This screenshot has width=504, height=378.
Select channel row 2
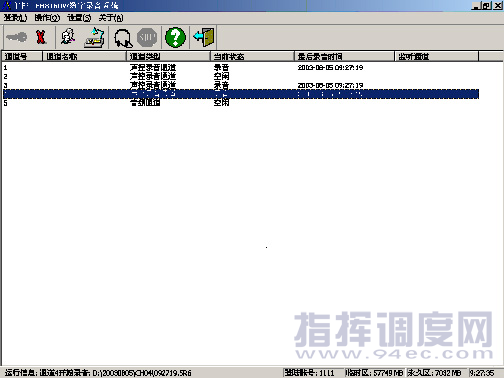pyautogui.click(x=241, y=76)
